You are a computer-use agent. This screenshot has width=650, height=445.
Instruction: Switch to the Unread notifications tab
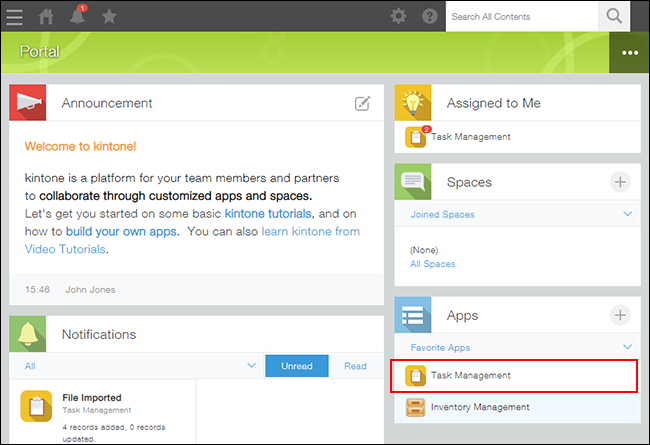coord(297,367)
